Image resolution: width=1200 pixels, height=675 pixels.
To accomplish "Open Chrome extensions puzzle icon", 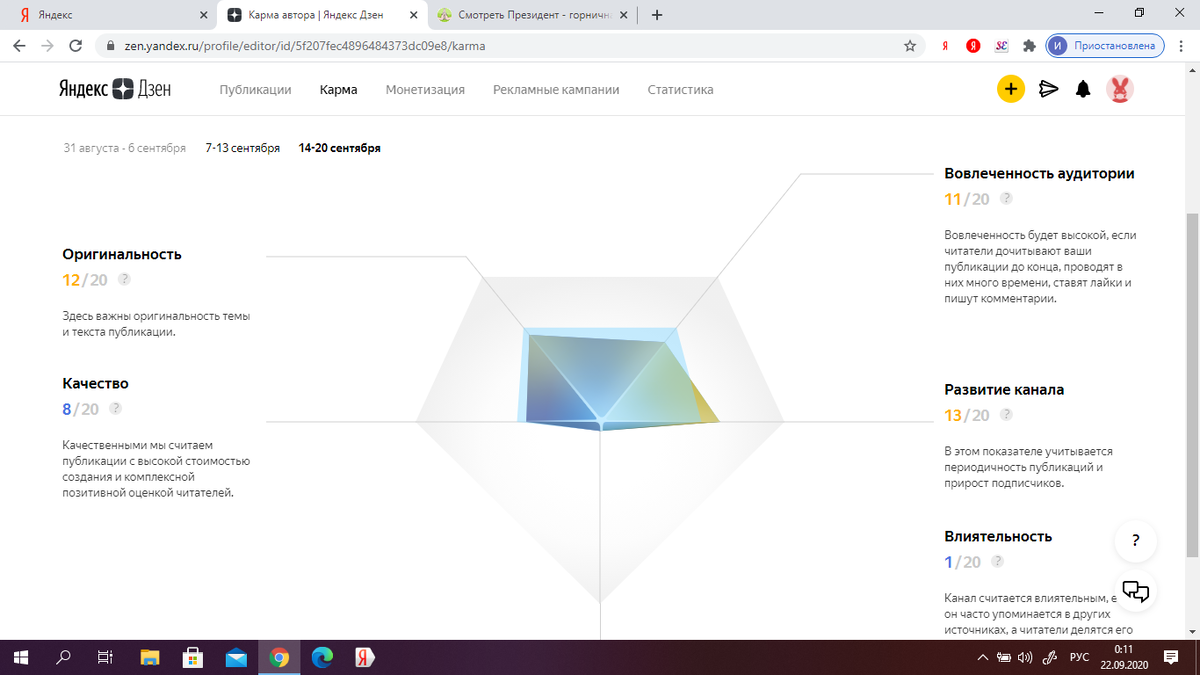I will pos(1029,45).
